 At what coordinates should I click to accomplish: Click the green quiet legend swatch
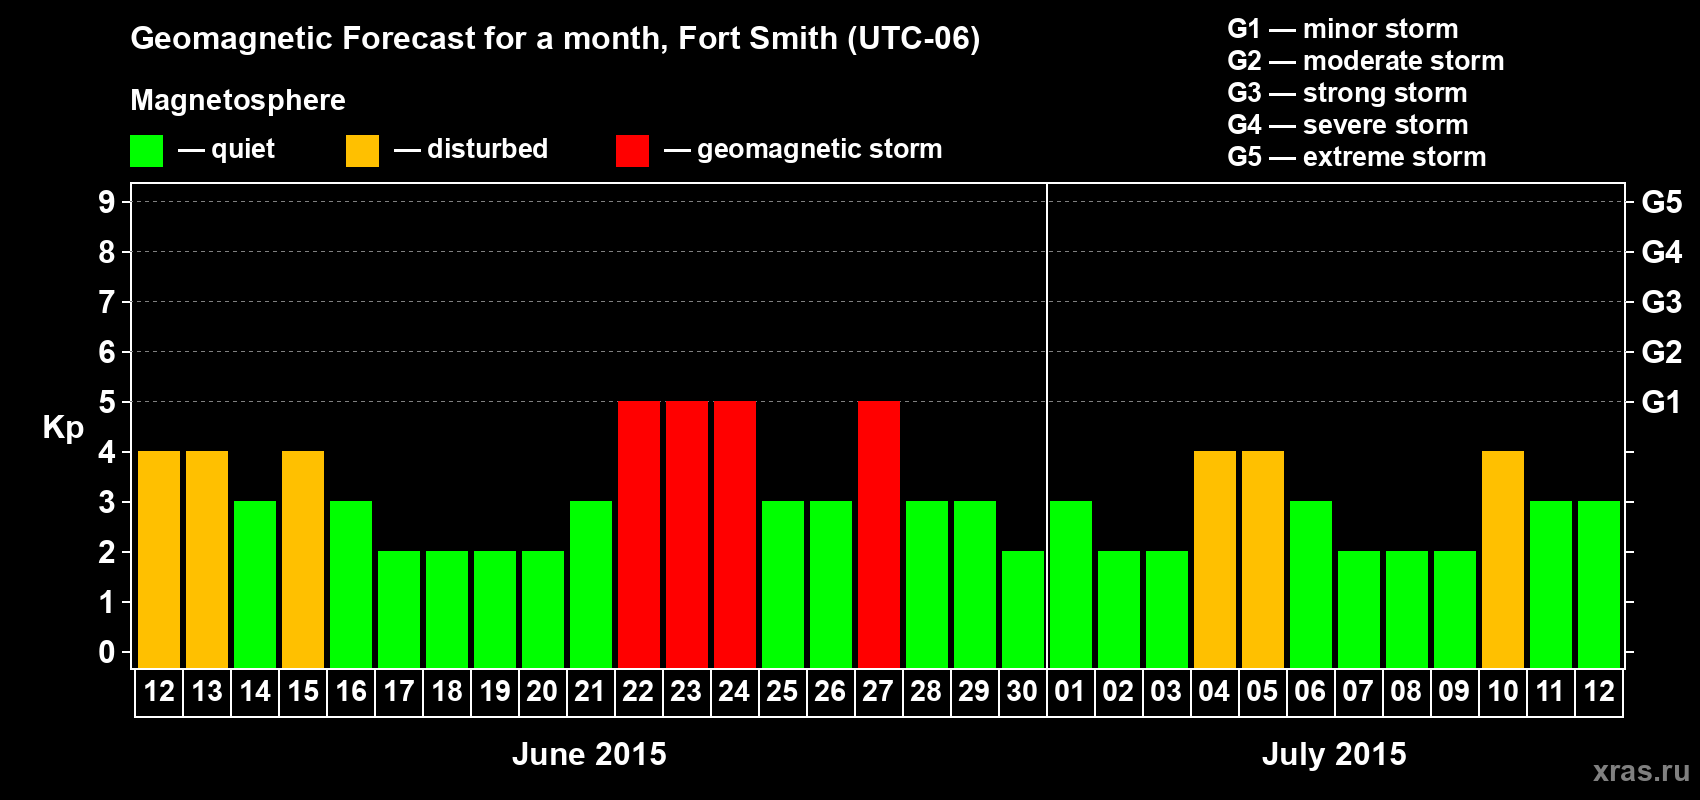pos(146,151)
